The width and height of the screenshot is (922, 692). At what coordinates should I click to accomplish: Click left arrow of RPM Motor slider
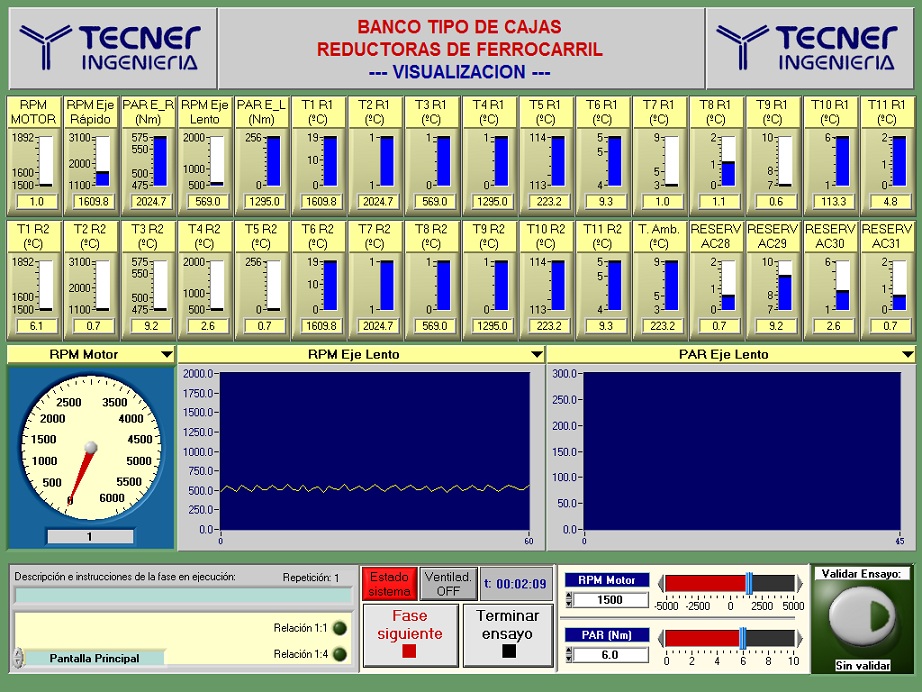pyautogui.click(x=659, y=583)
